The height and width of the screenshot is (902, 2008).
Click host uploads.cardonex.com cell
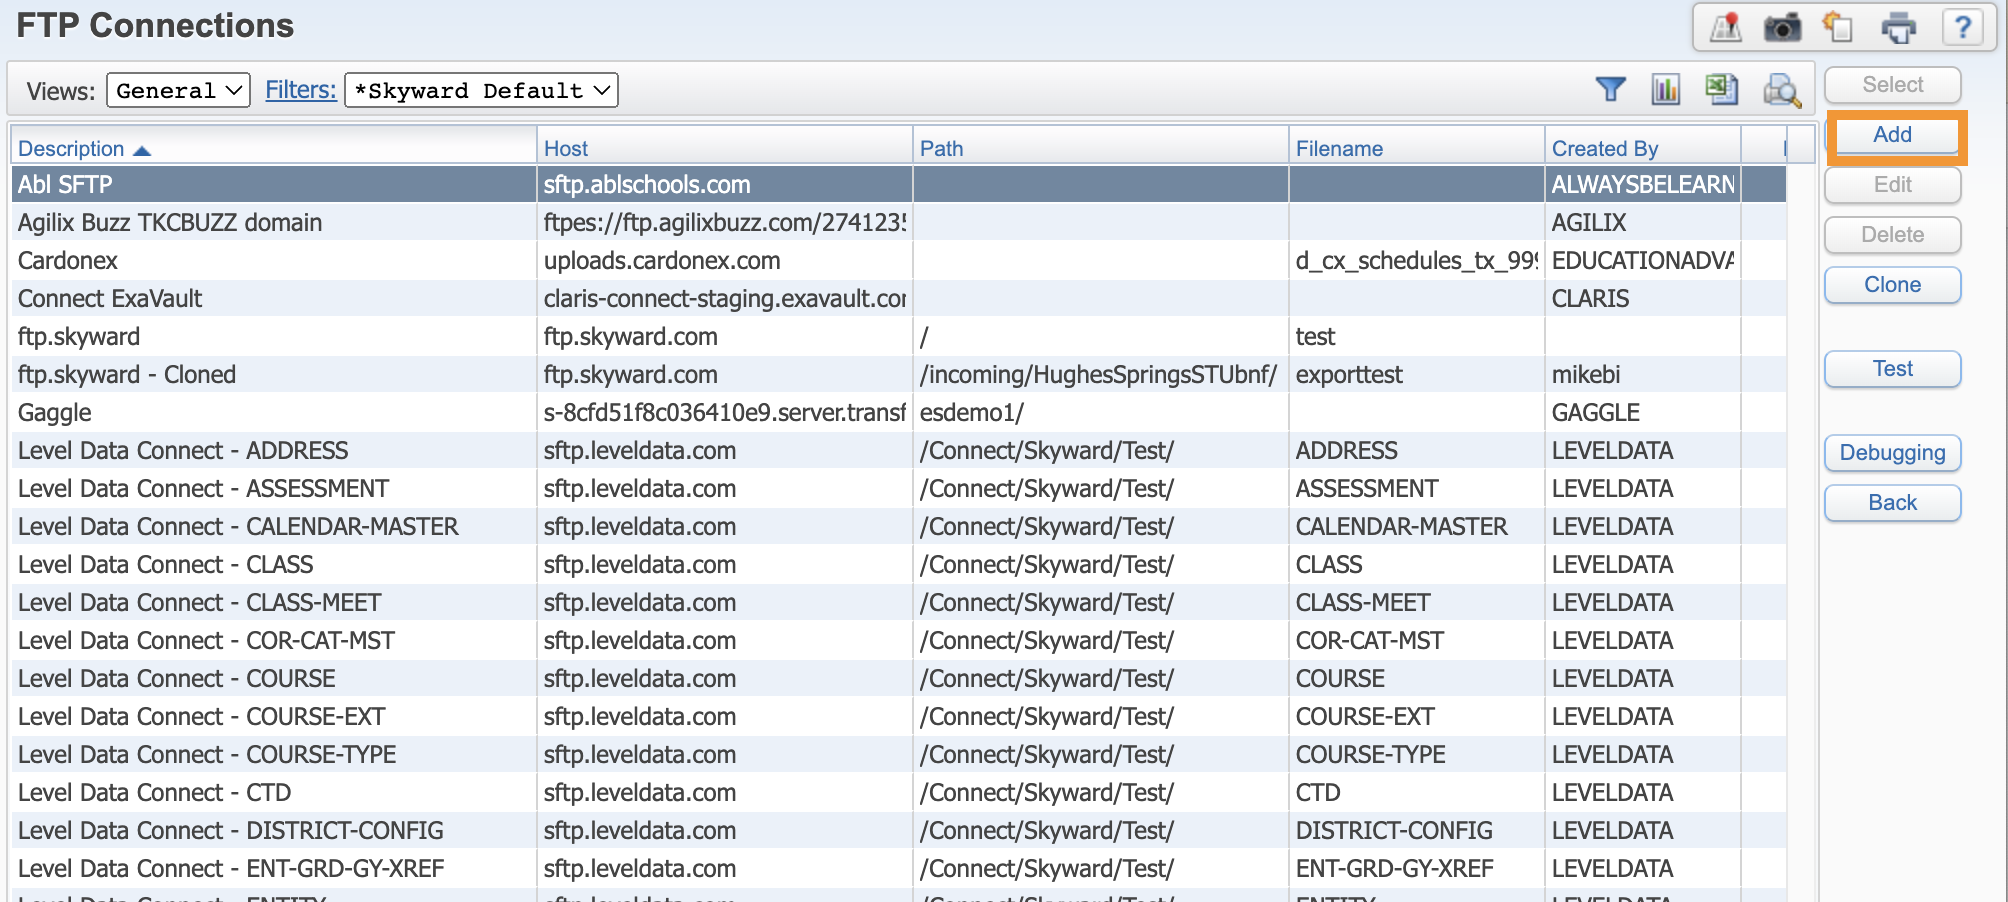click(725, 260)
